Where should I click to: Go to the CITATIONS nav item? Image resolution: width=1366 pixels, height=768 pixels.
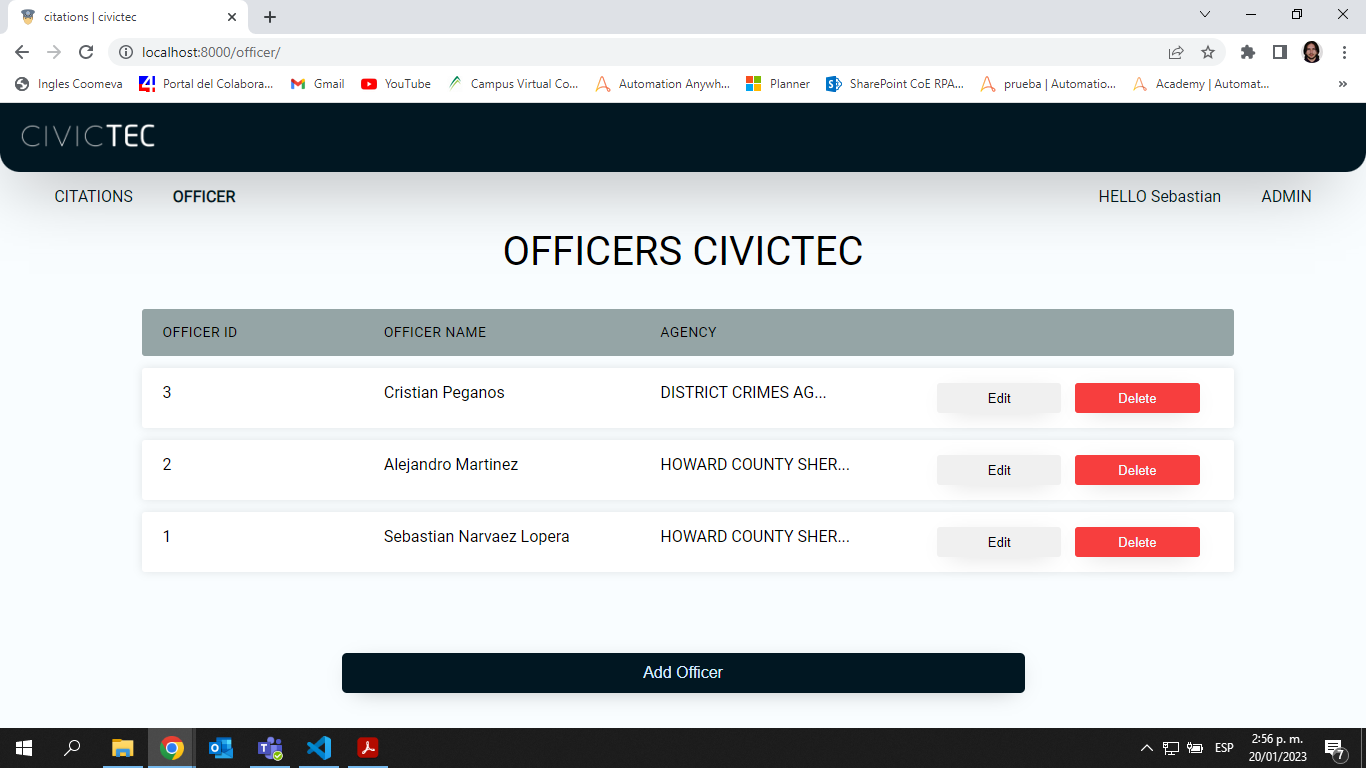coord(94,196)
